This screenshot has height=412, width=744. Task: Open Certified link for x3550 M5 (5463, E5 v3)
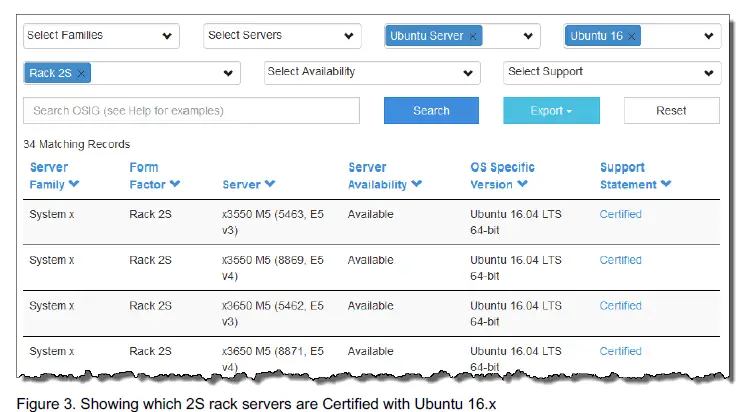click(620, 215)
